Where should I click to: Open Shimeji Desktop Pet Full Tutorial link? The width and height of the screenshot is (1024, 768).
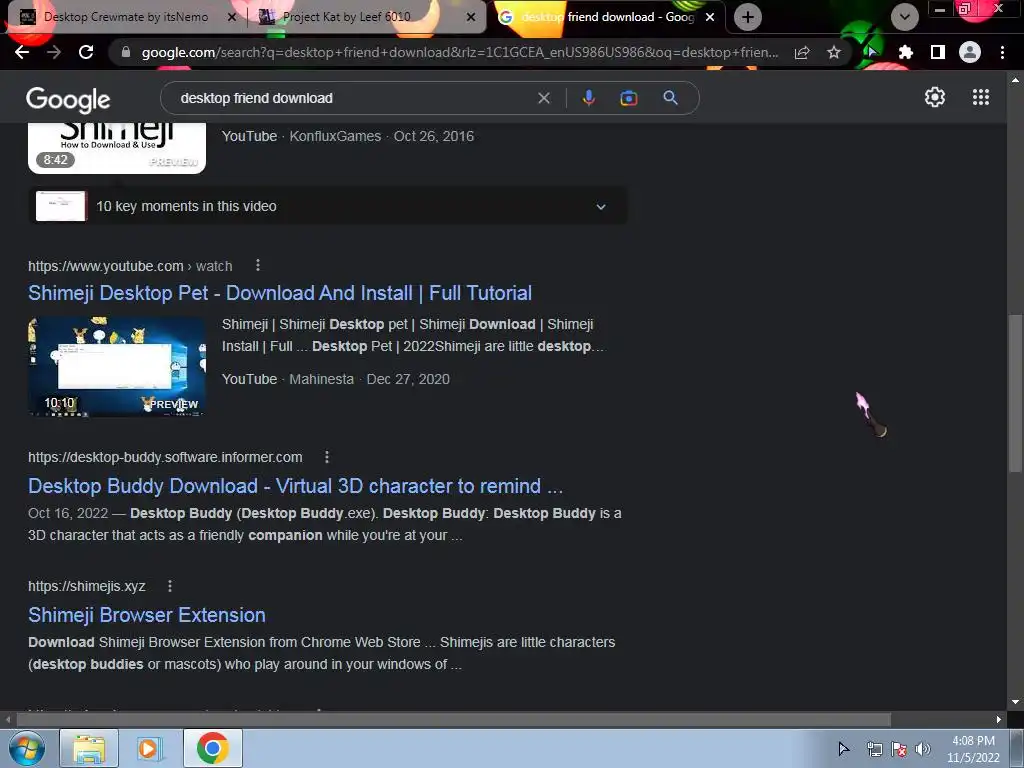pyautogui.click(x=280, y=293)
